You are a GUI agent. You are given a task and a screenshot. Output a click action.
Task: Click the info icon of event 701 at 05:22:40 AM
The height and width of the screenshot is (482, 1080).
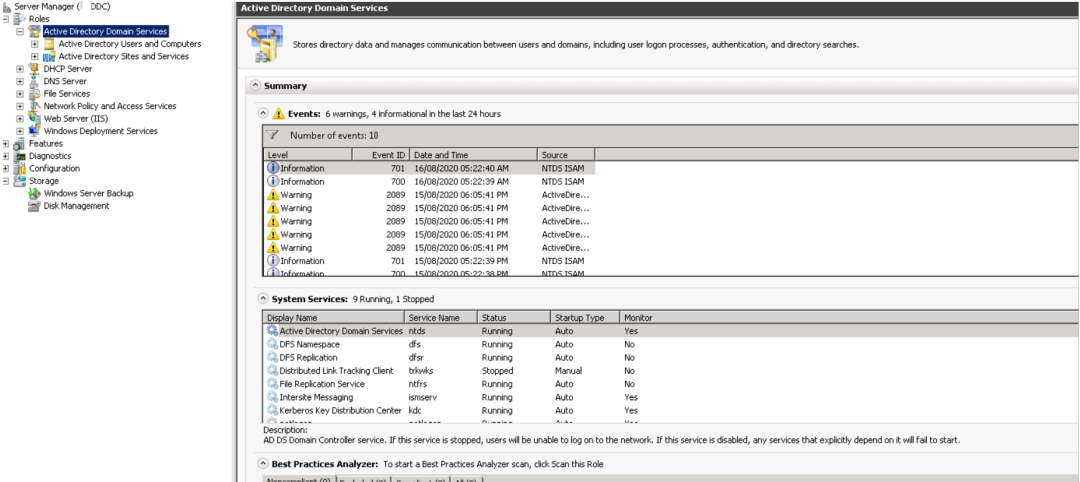coord(273,168)
